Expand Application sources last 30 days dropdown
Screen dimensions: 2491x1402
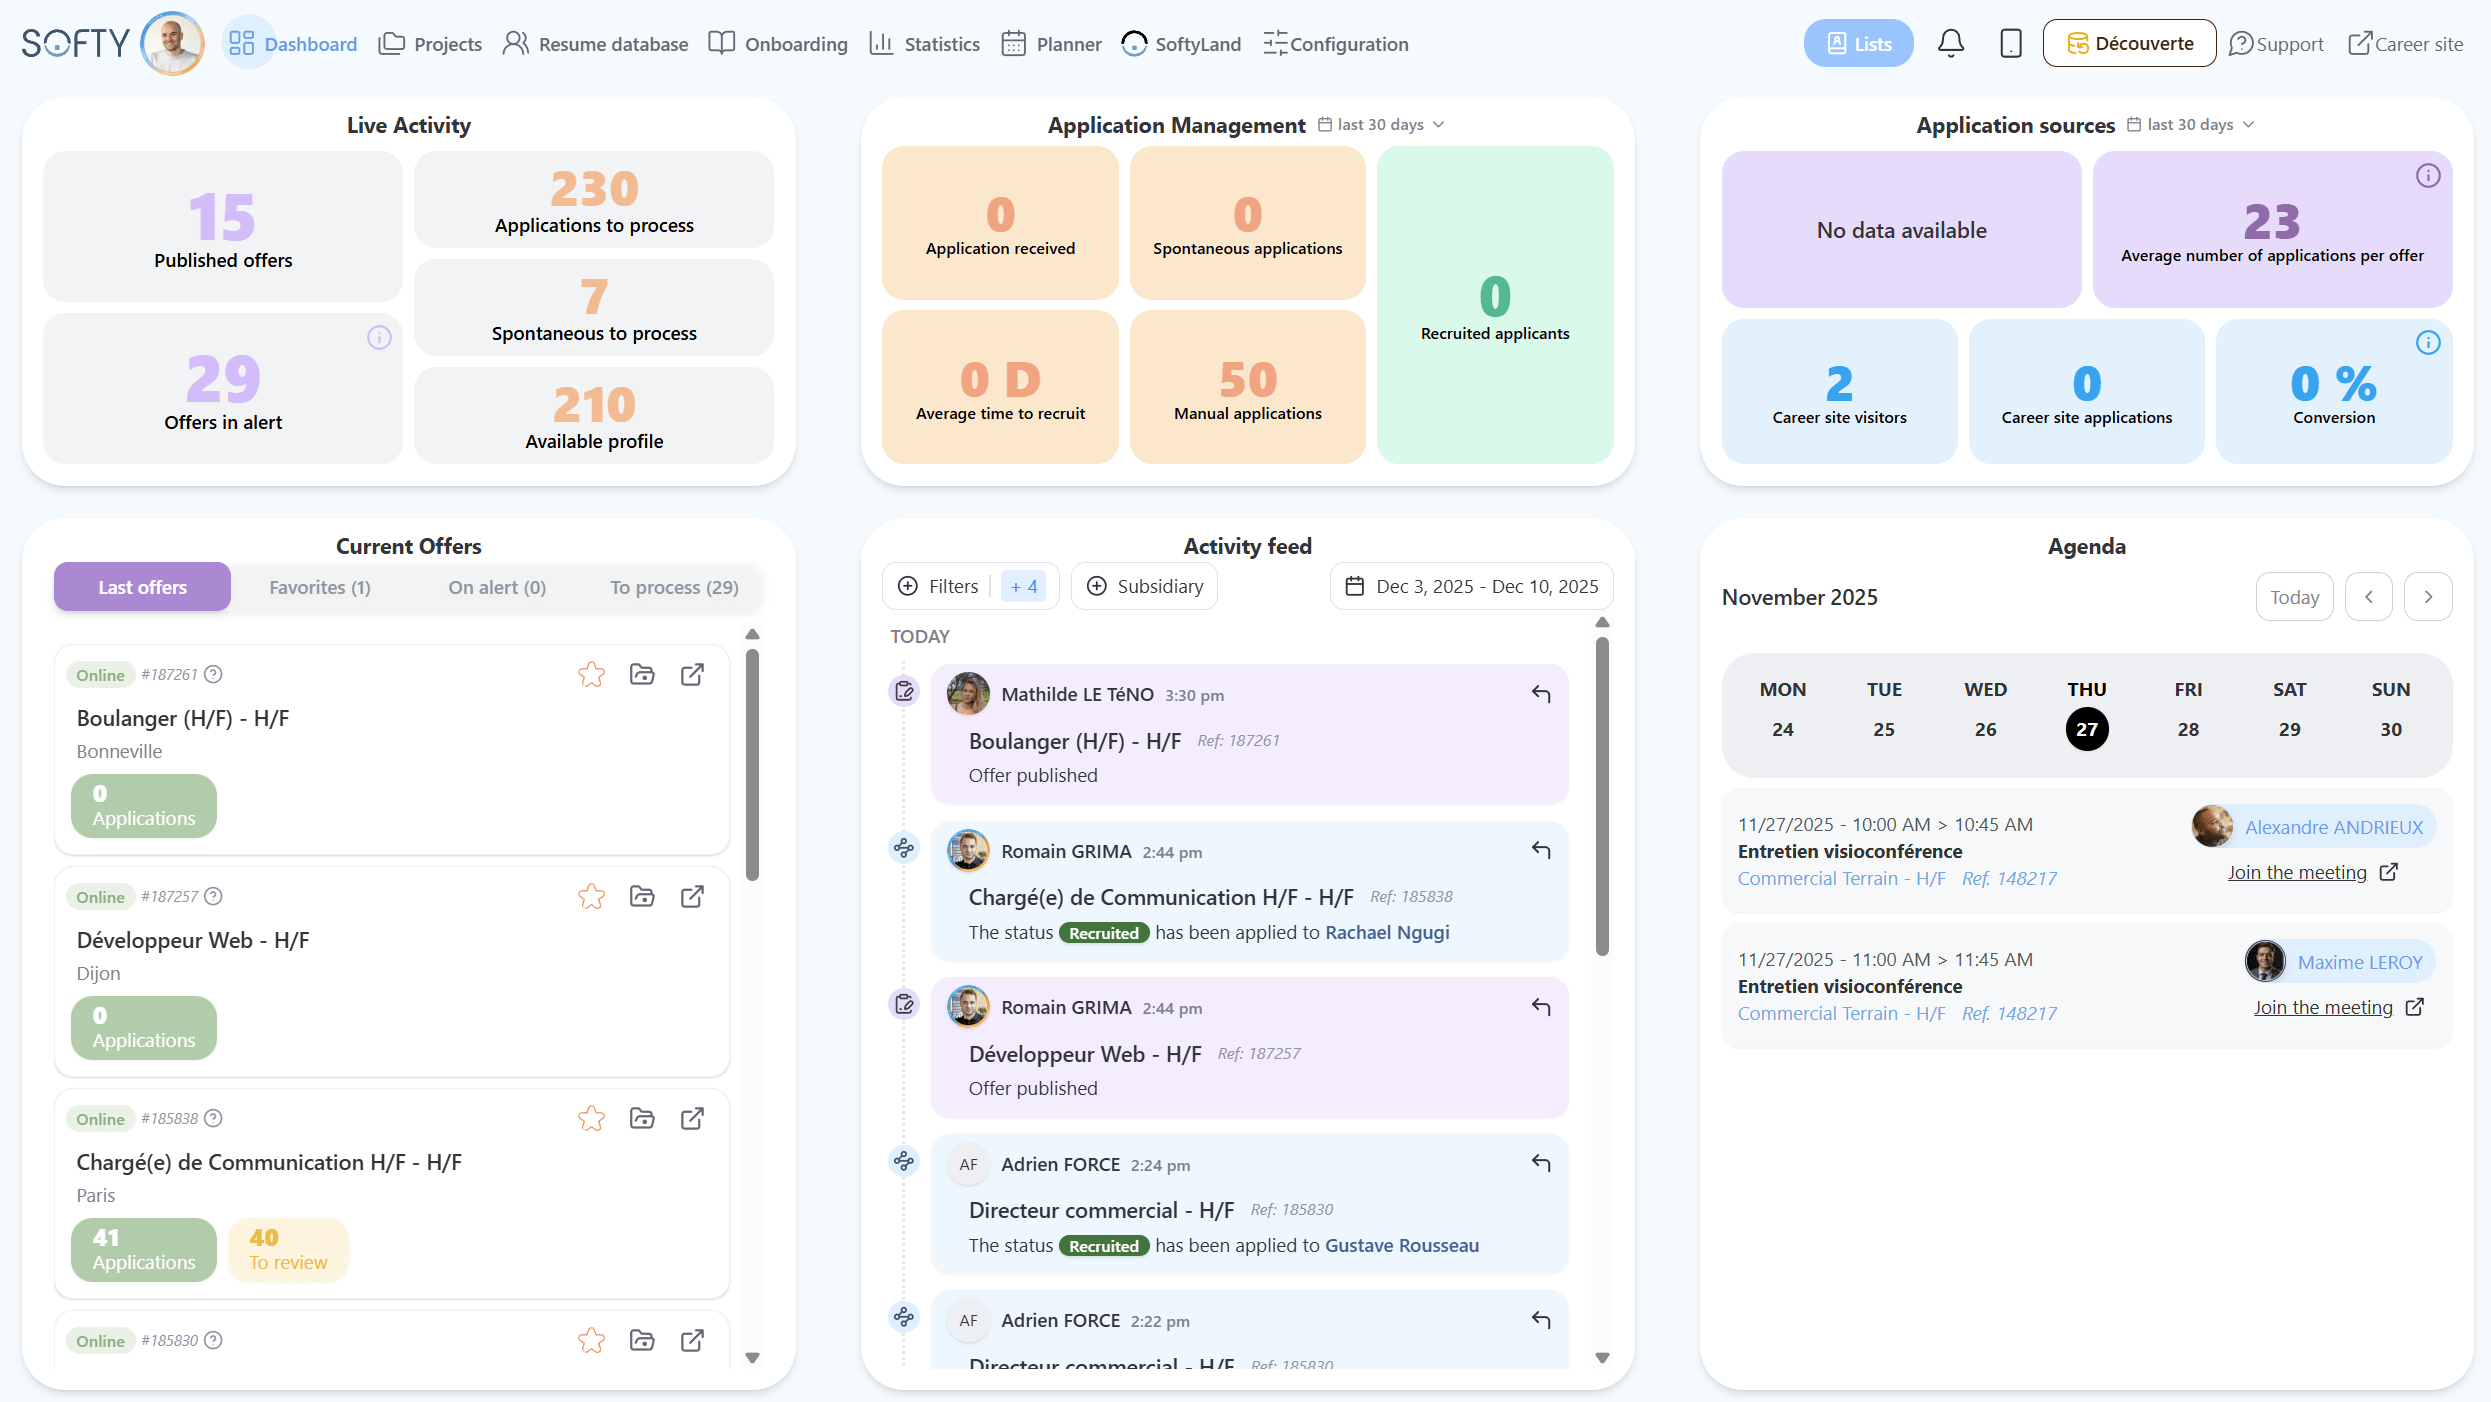[x=2191, y=125]
